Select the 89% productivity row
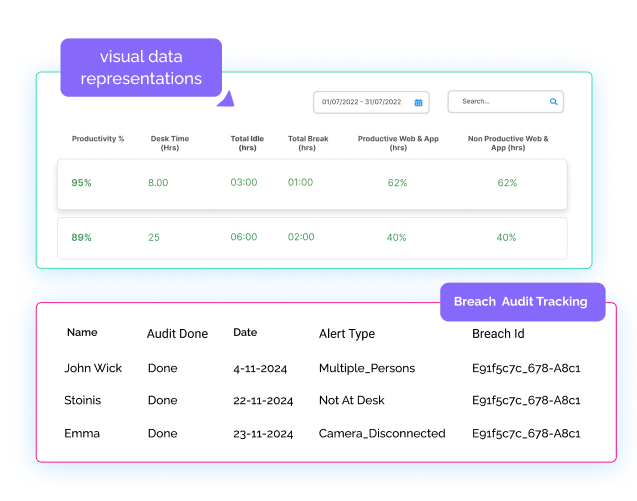Viewport: 637px width, 501px height. [312, 238]
